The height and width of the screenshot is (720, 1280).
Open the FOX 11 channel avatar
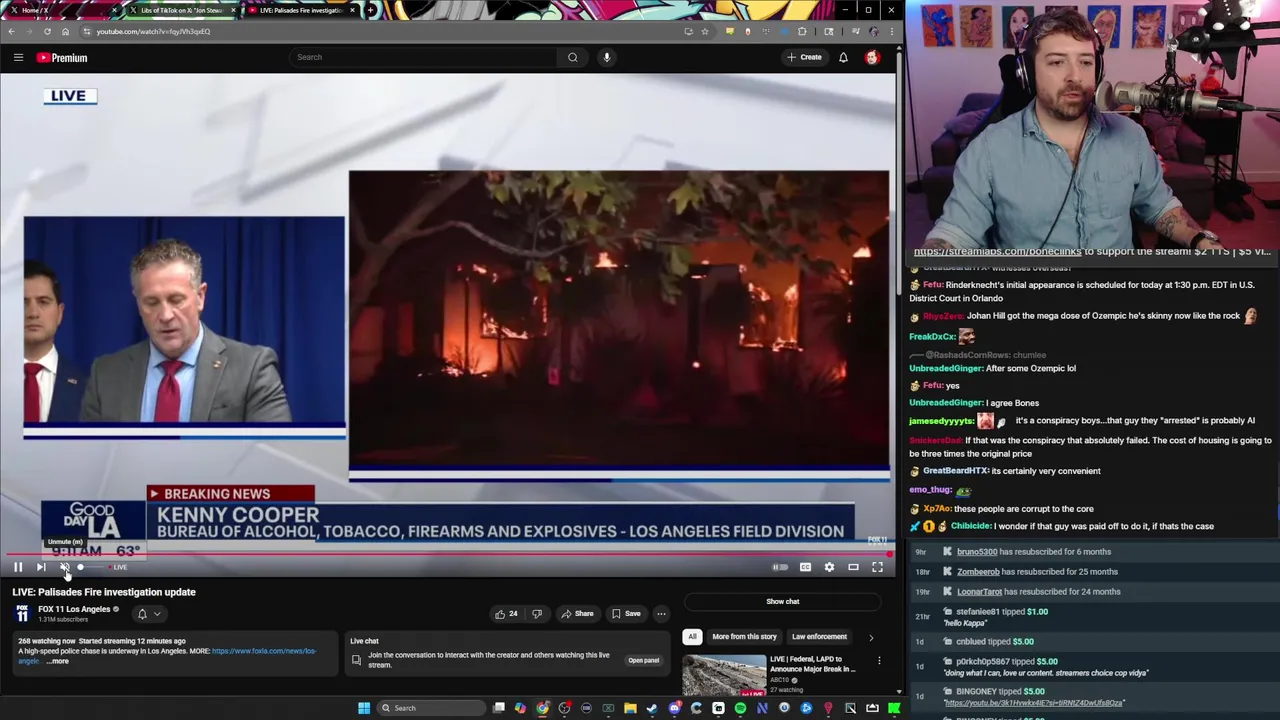(x=22, y=613)
